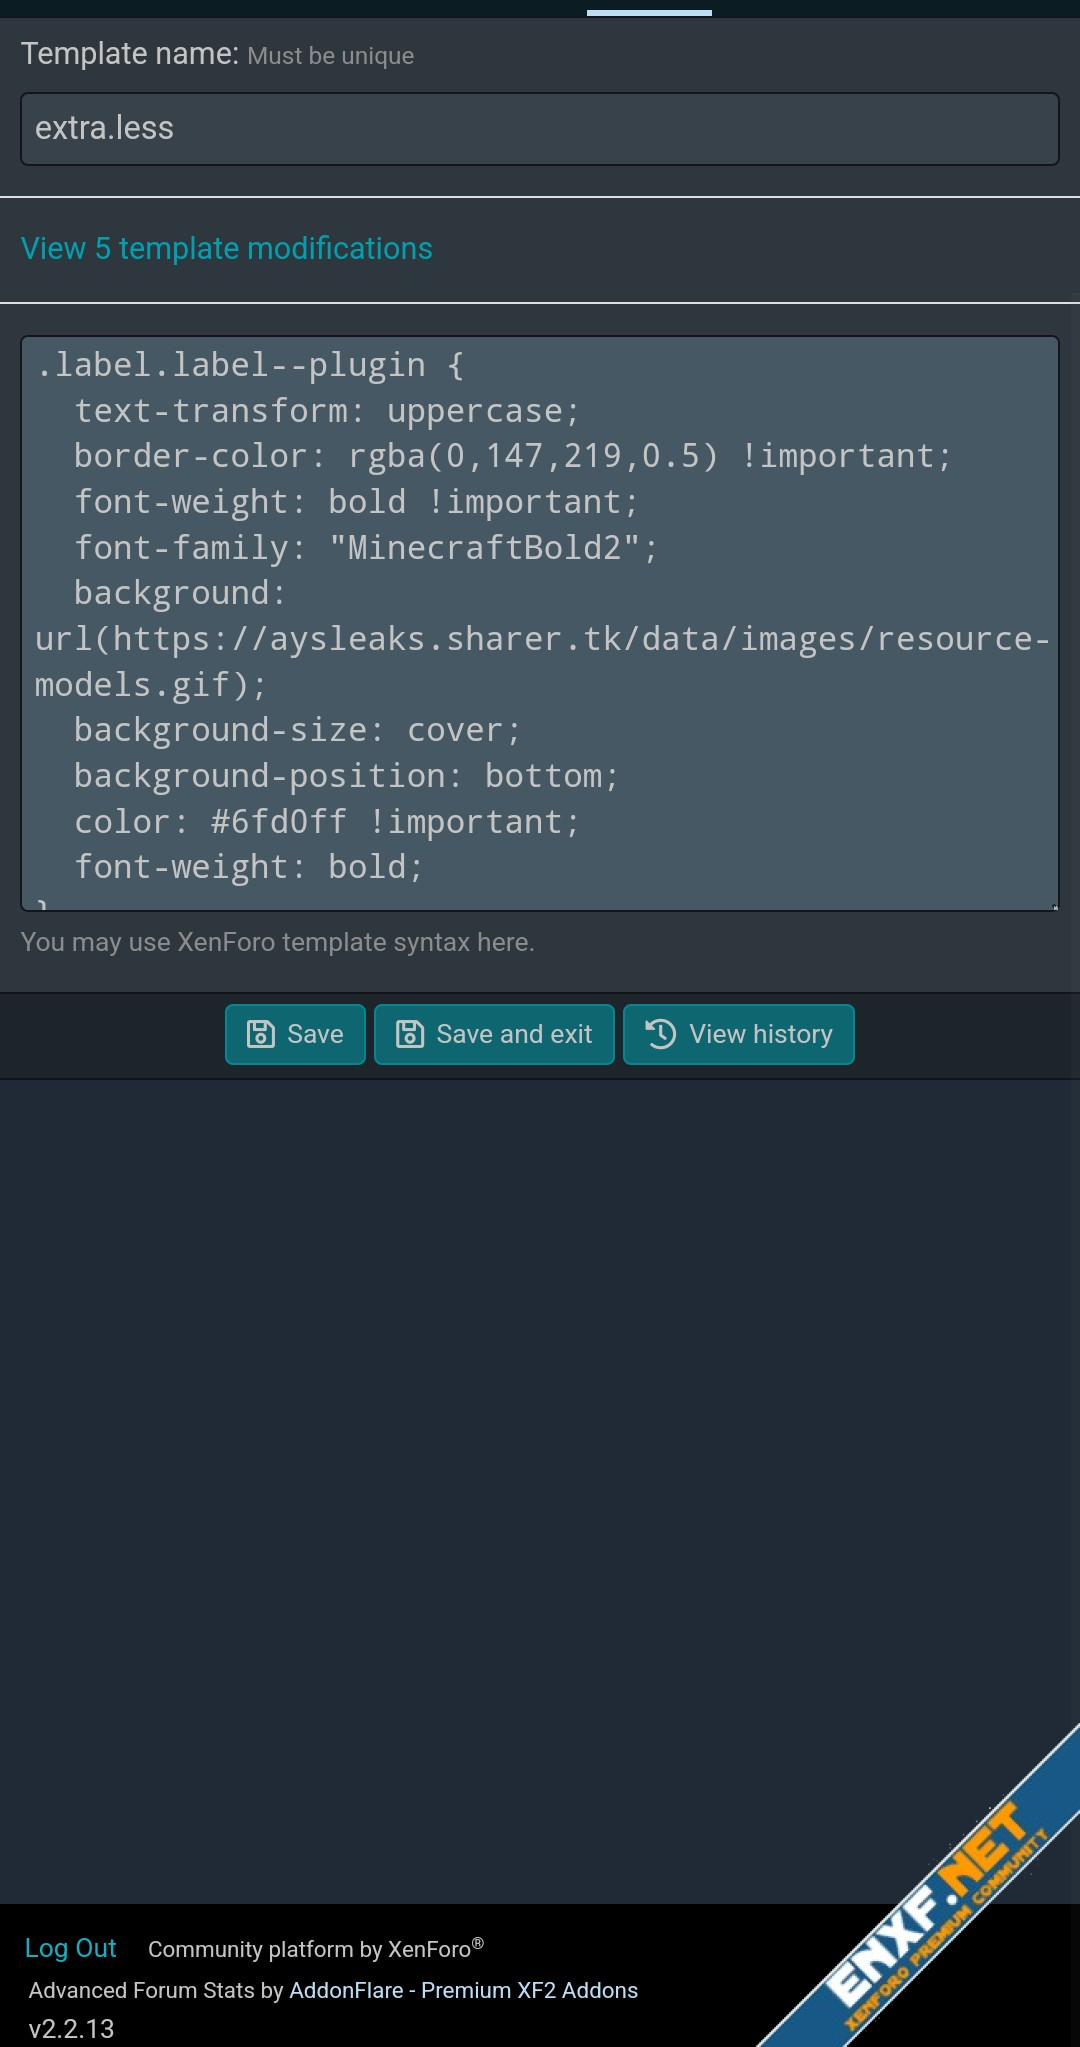Image resolution: width=1080 pixels, height=2047 pixels.
Task: Click the font-family MinecraftBold2 line
Action: tap(366, 548)
